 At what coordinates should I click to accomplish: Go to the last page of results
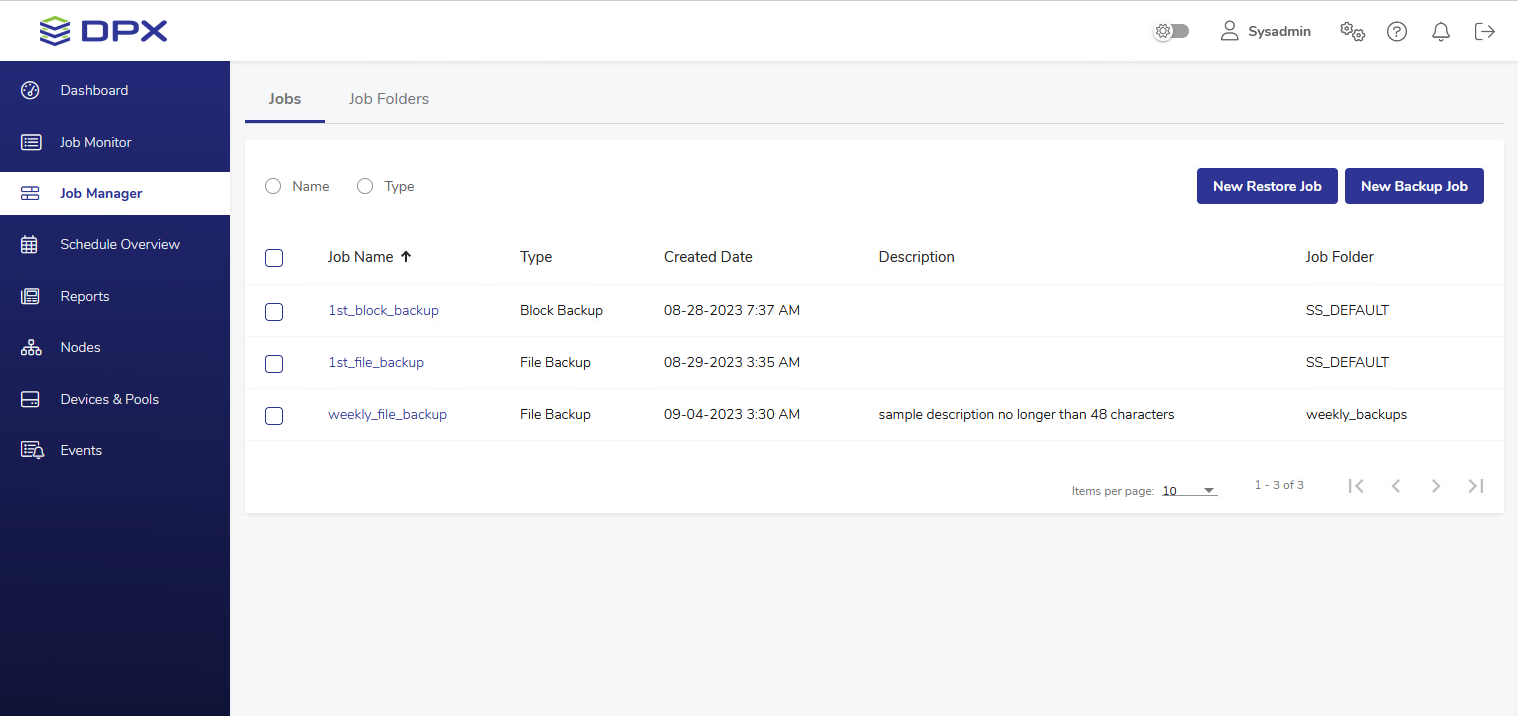(x=1475, y=486)
